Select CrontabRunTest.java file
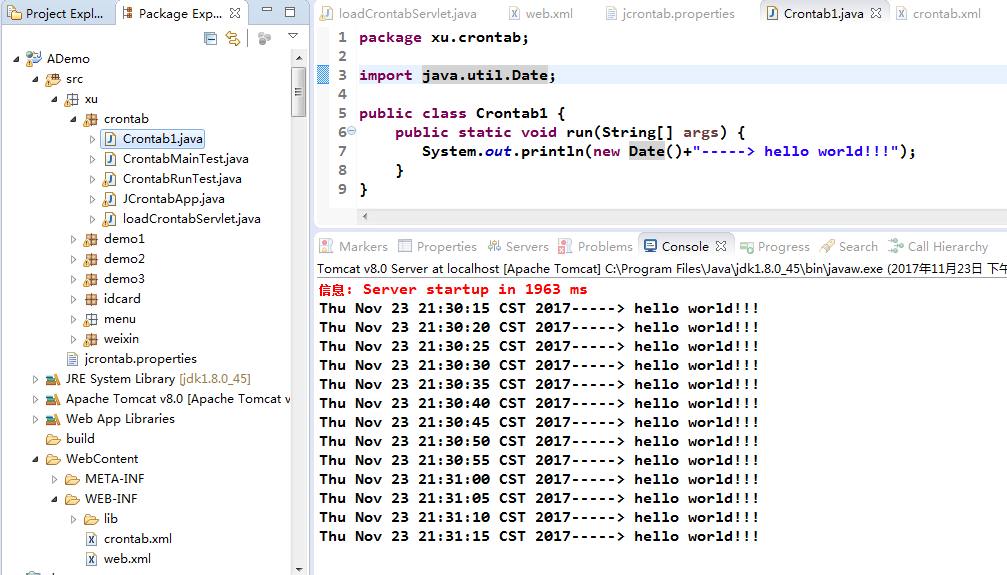Screen dimensions: 1007x575 point(182,179)
